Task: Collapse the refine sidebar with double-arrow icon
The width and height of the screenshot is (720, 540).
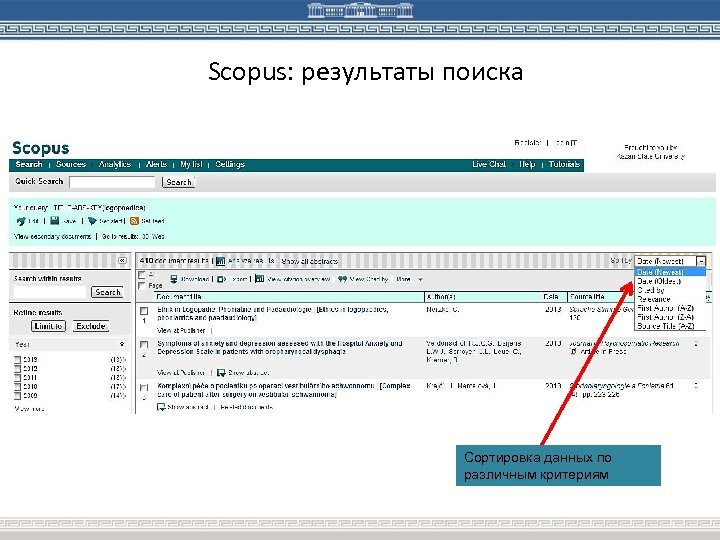Action: 122,261
